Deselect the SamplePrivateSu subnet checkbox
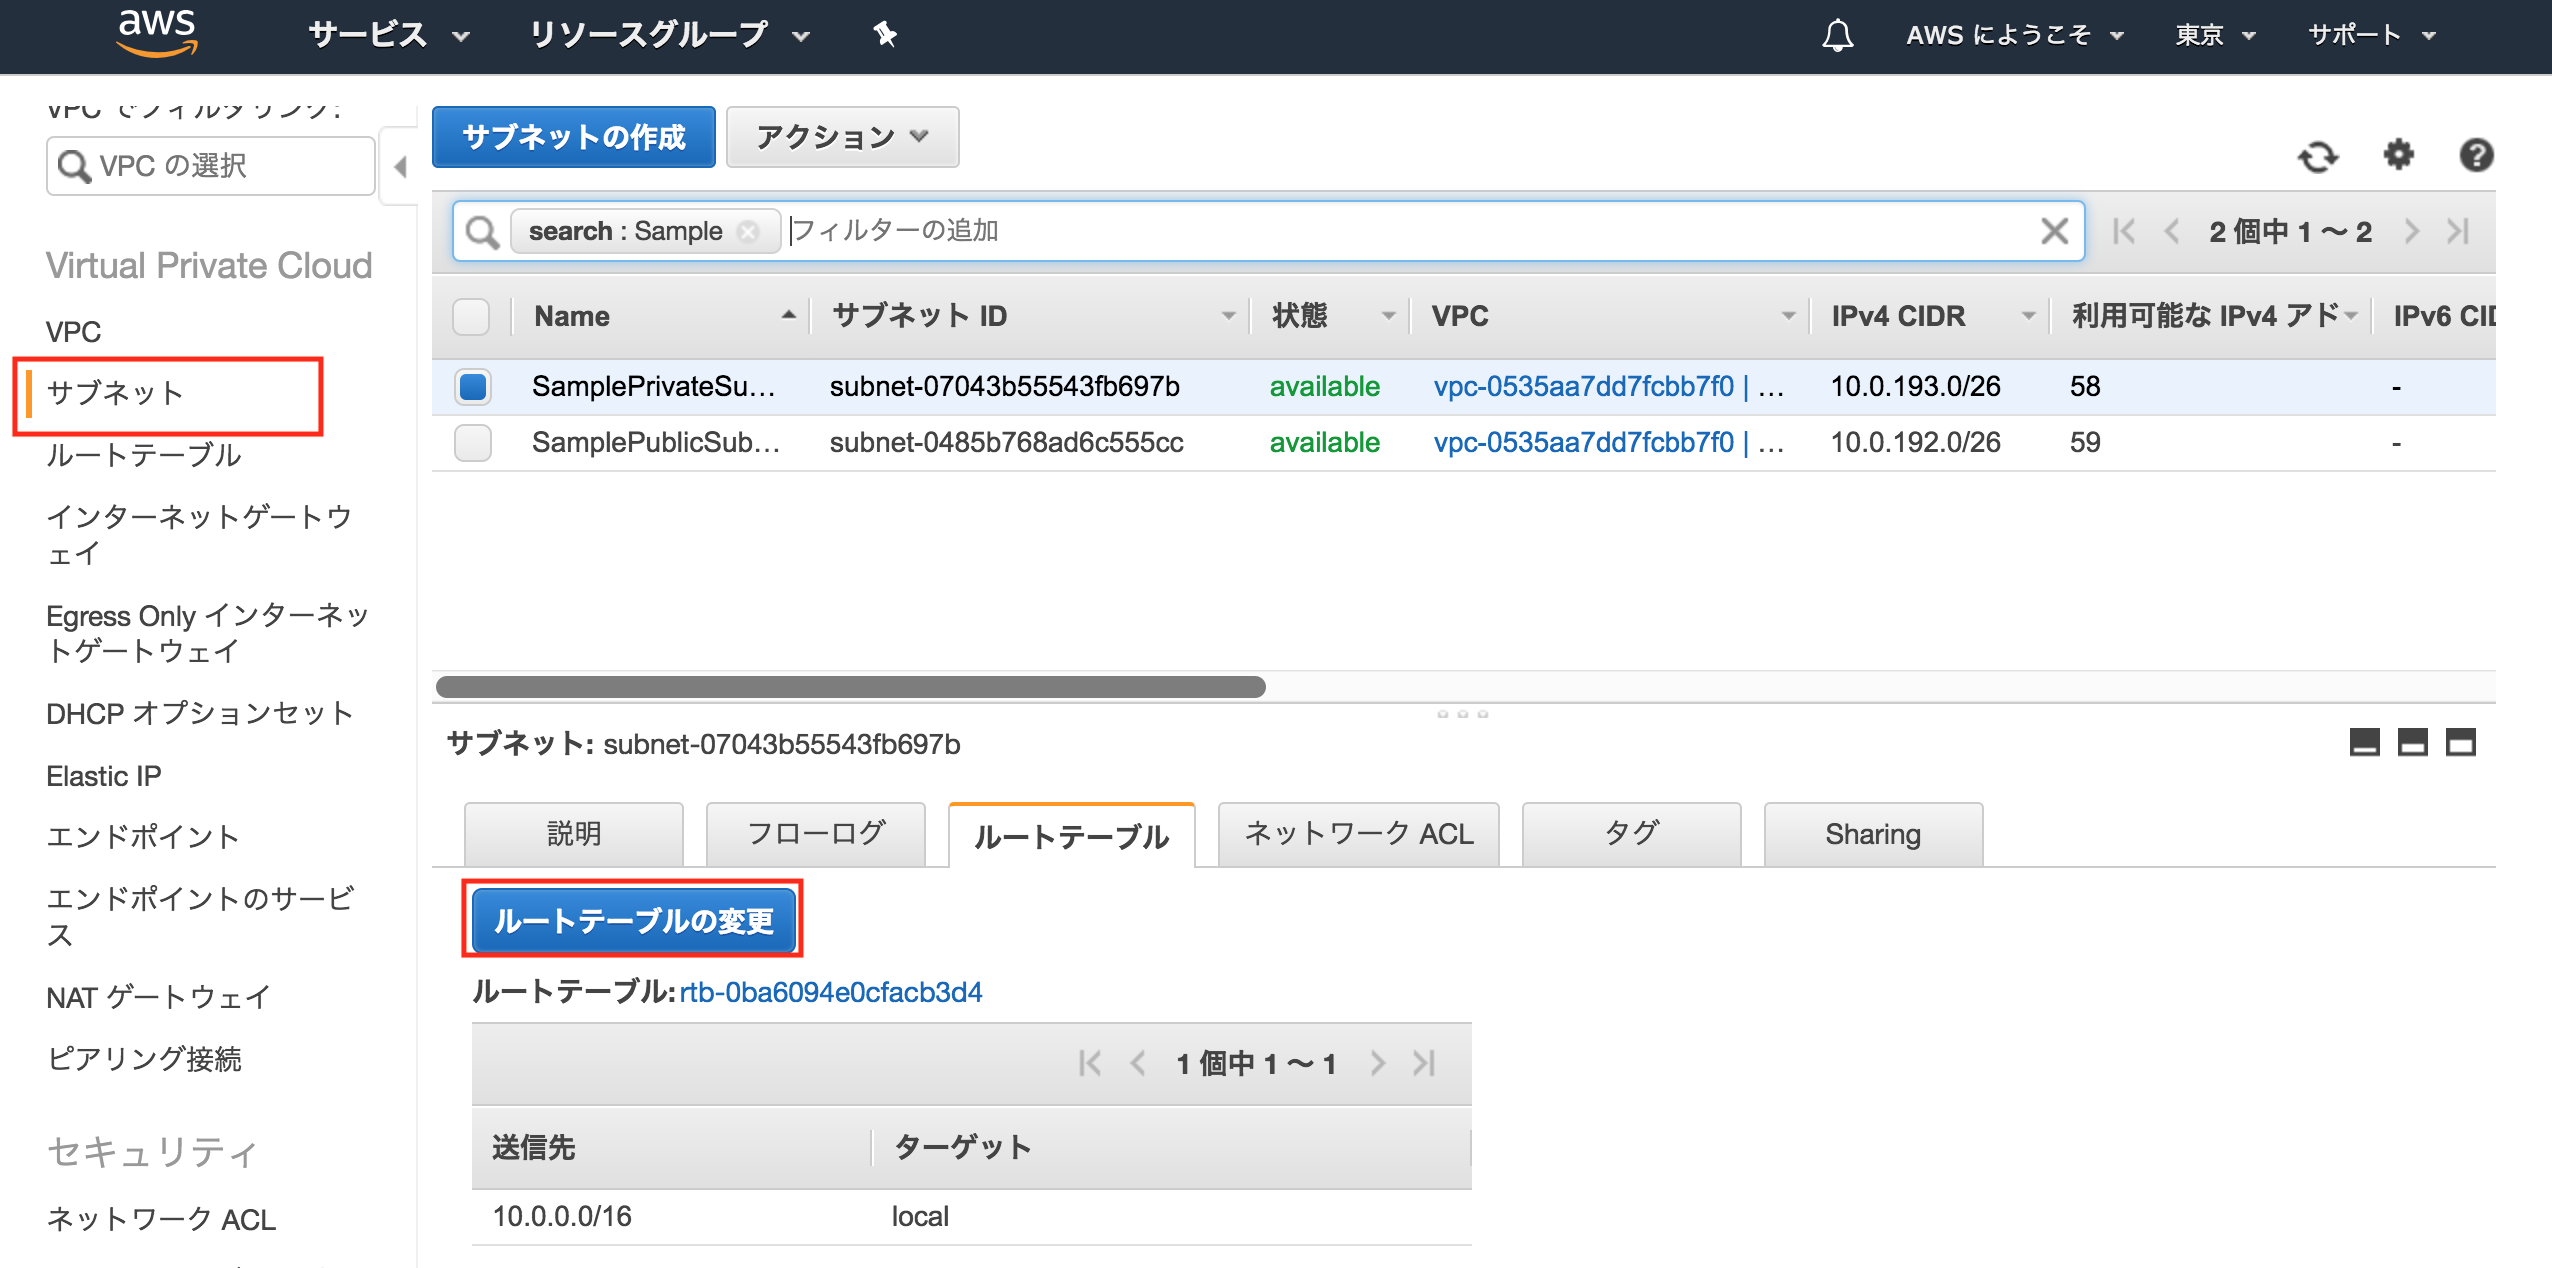This screenshot has height=1268, width=2552. tap(472, 388)
